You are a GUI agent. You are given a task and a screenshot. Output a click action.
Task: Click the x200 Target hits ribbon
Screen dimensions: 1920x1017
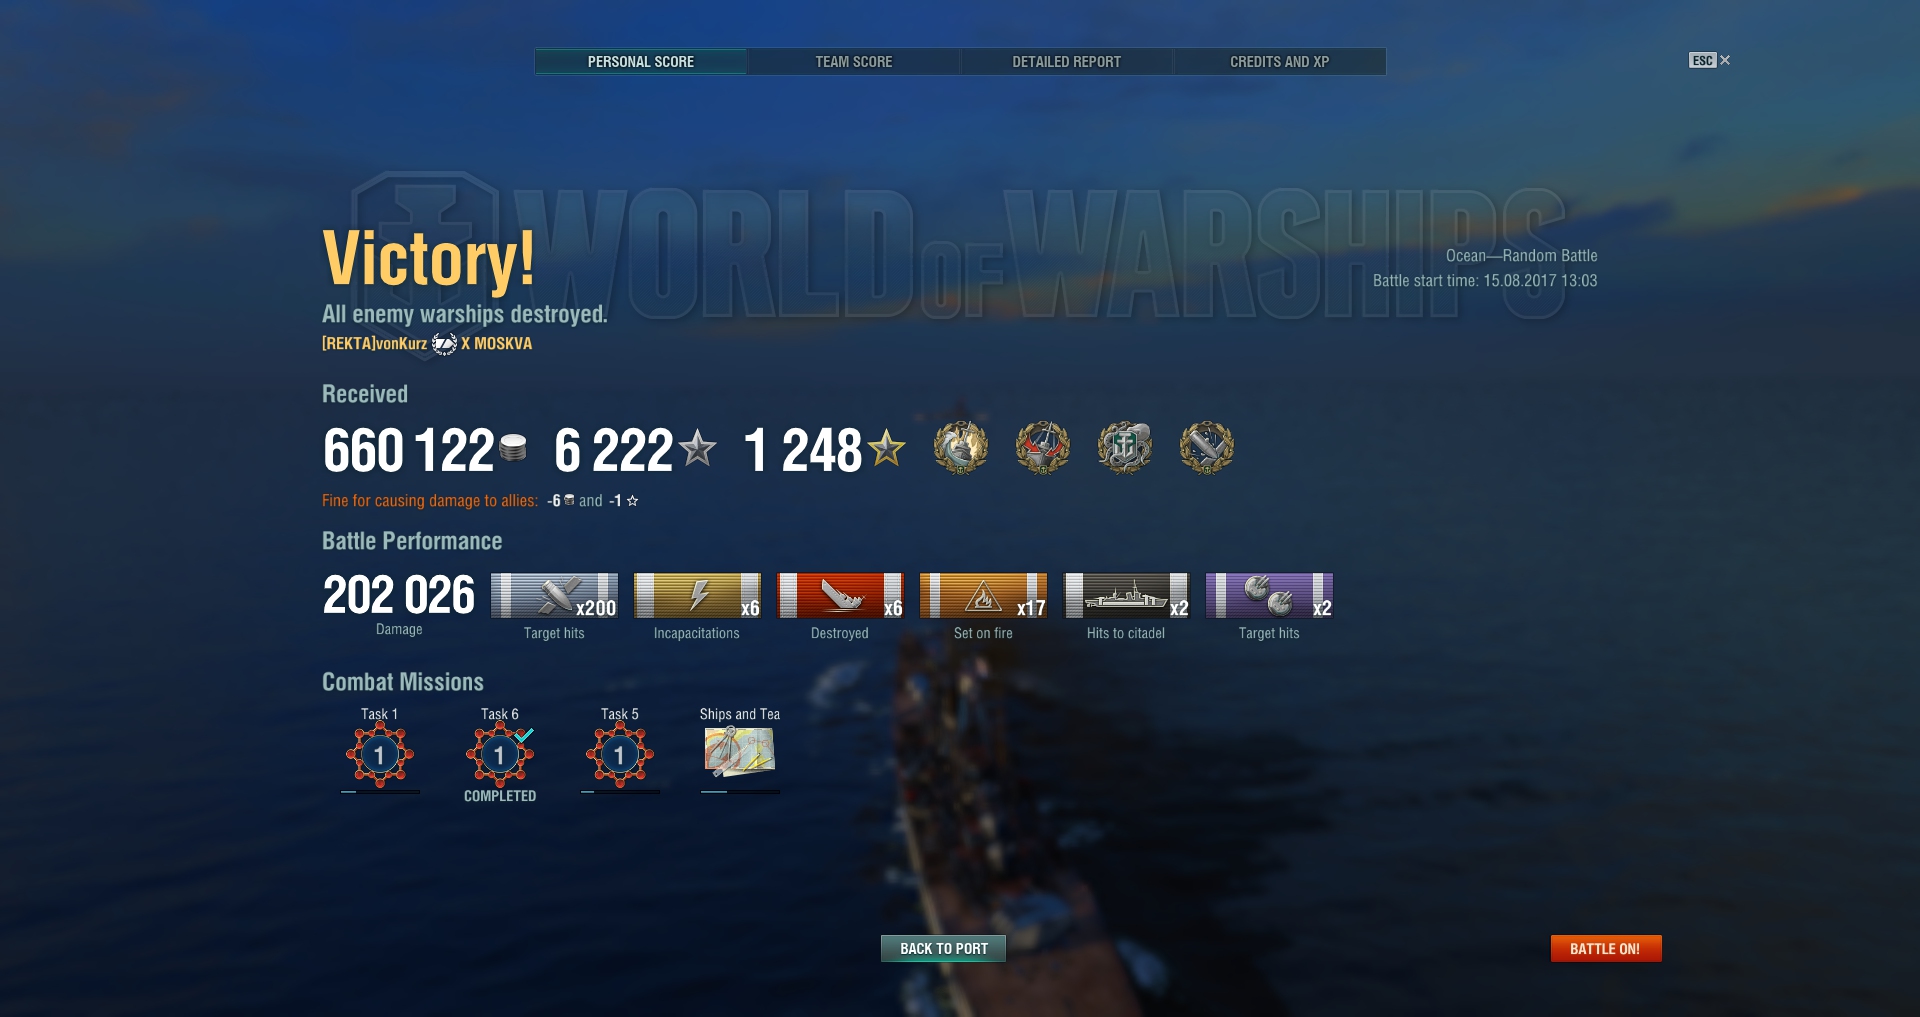(554, 596)
